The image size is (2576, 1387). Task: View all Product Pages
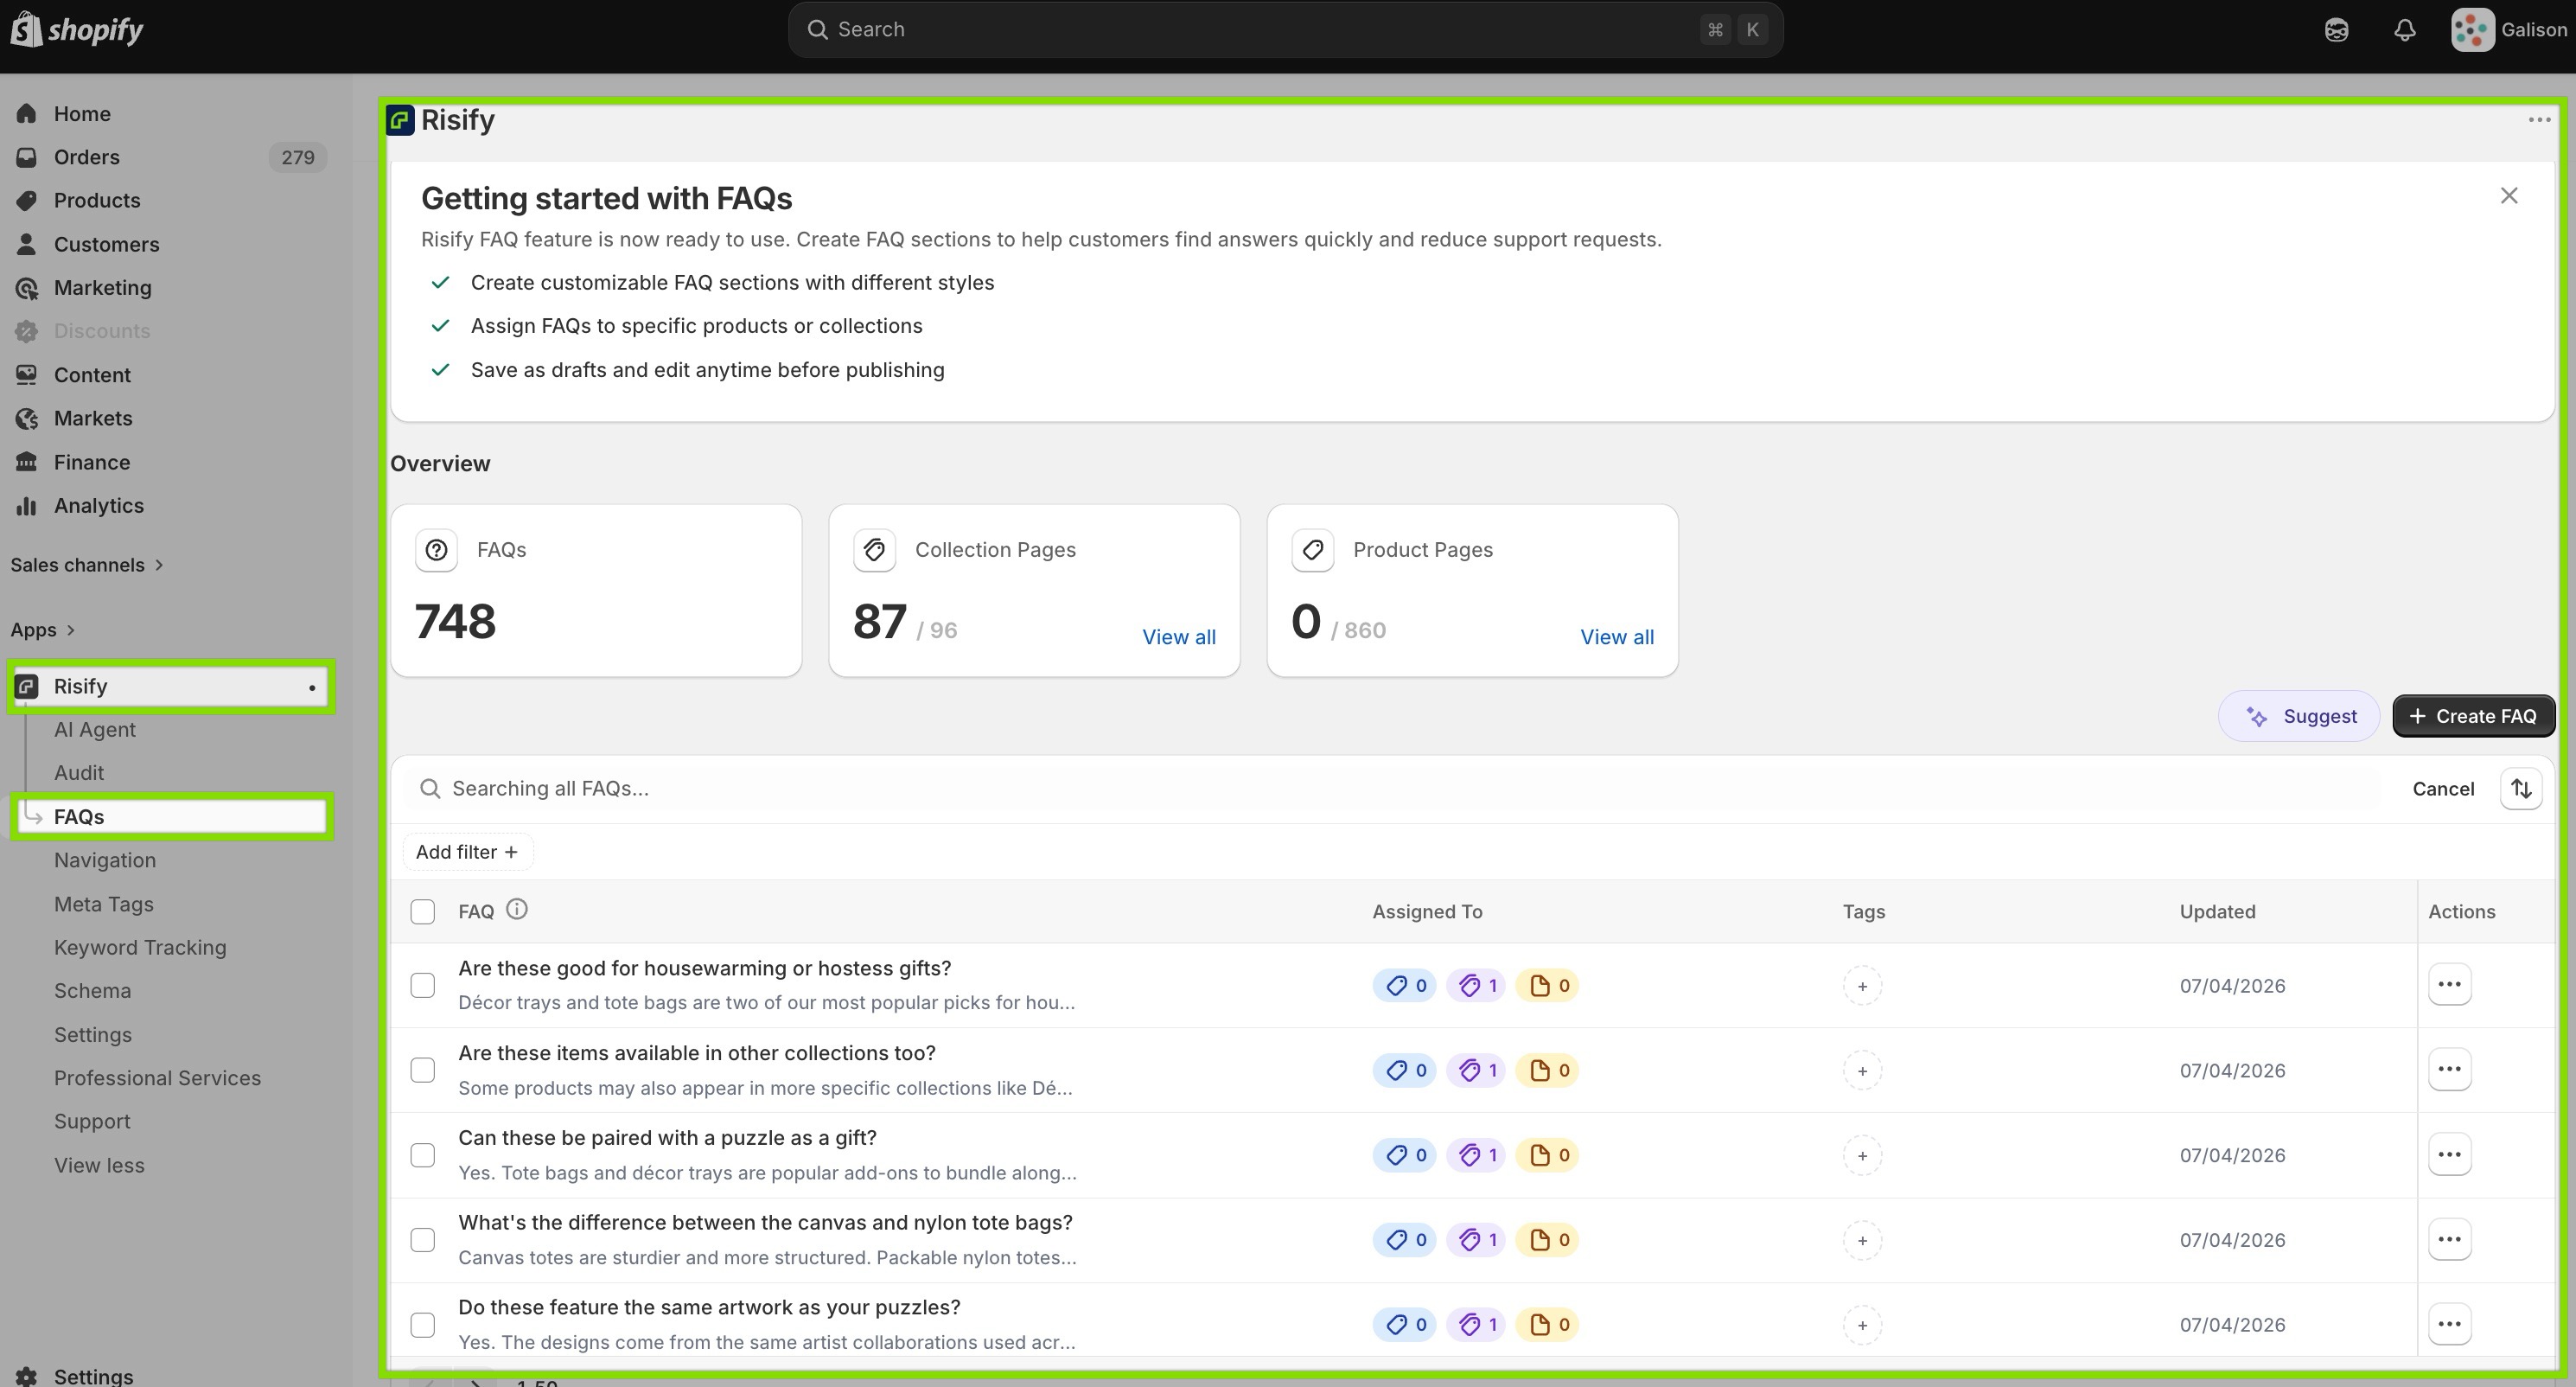pyautogui.click(x=1617, y=637)
